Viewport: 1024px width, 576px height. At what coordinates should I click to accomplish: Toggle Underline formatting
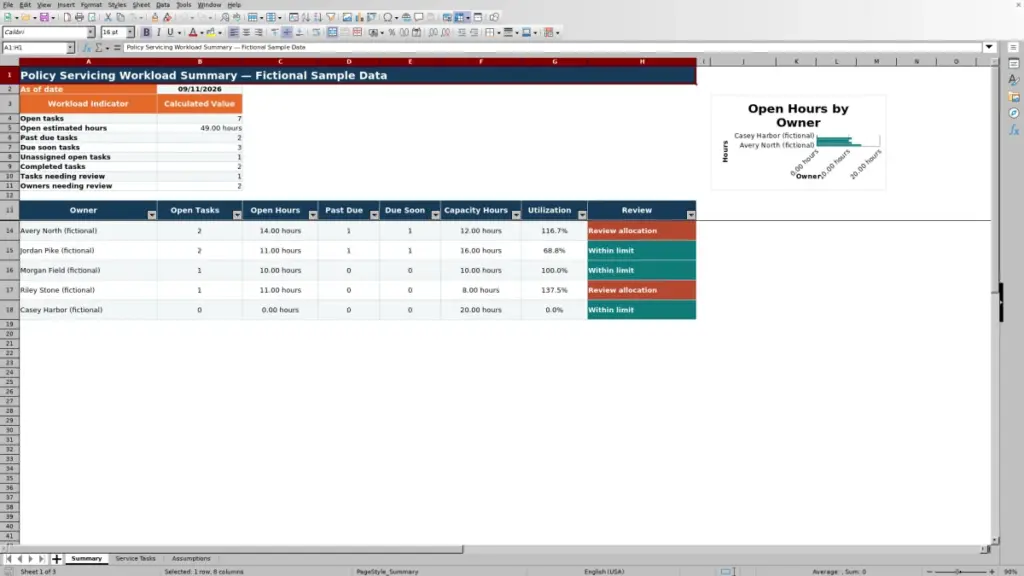pyautogui.click(x=170, y=33)
